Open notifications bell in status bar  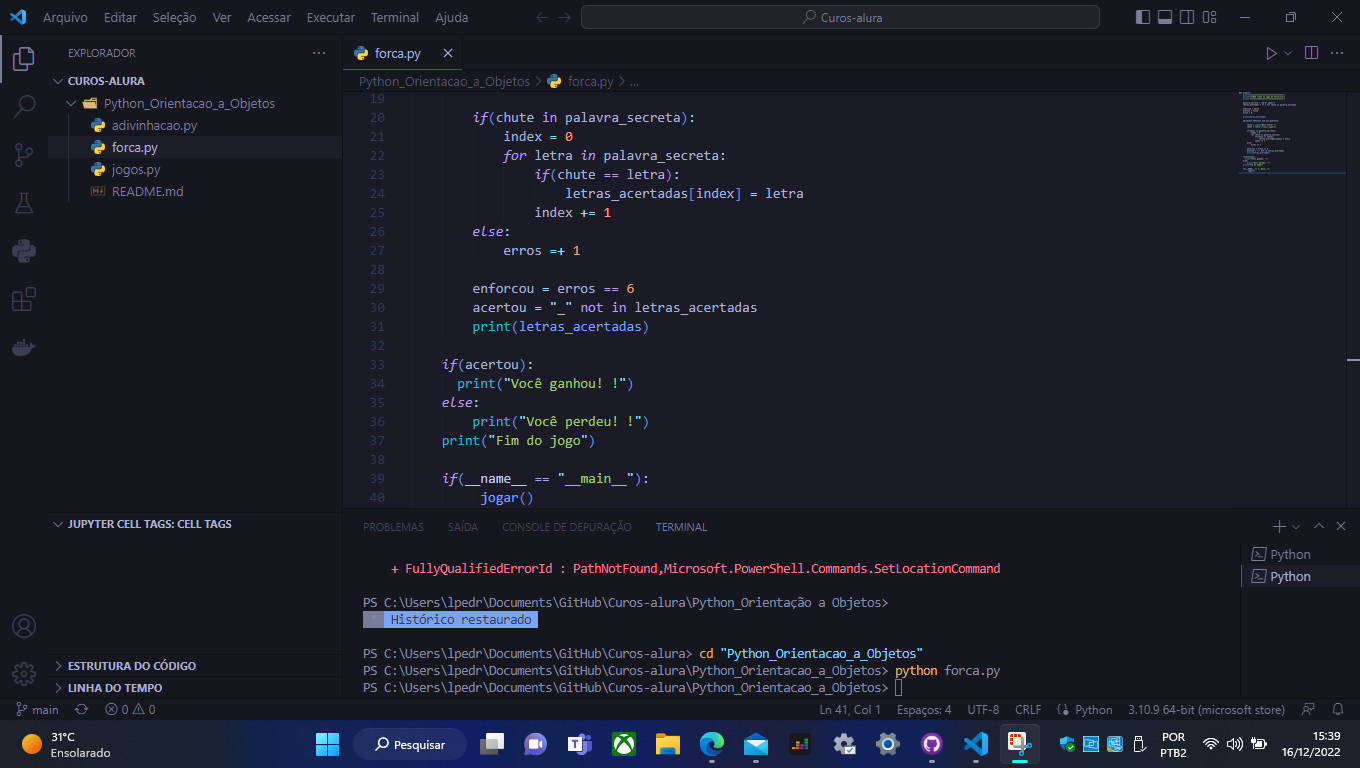pos(1337,709)
